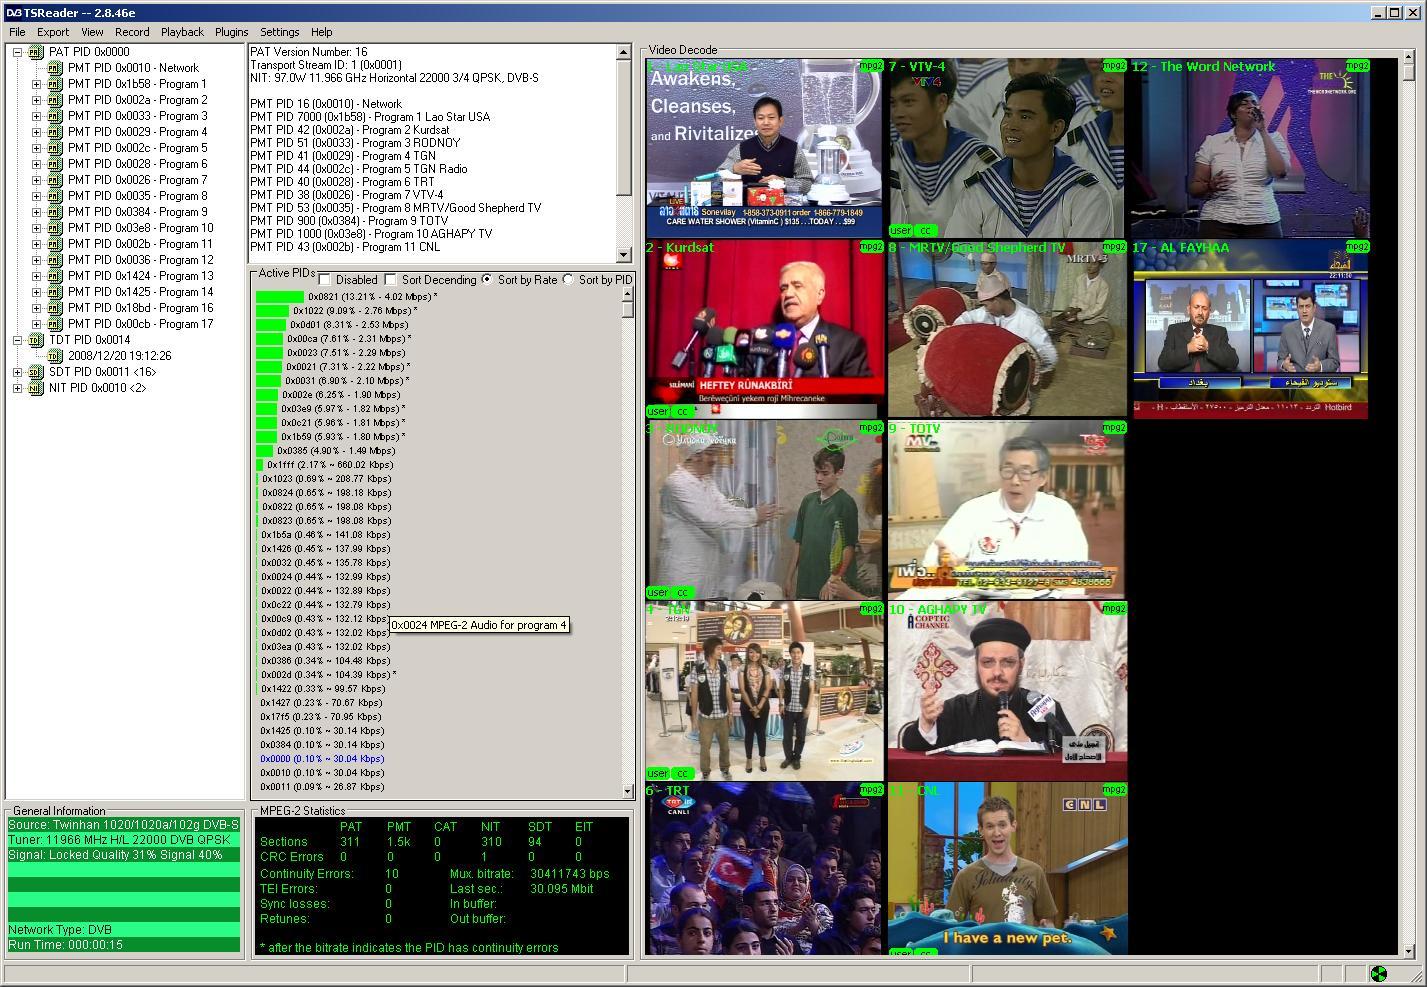Click the SDT PID 0x0011 table icon
The image size is (1427, 987).
pyautogui.click(x=36, y=372)
